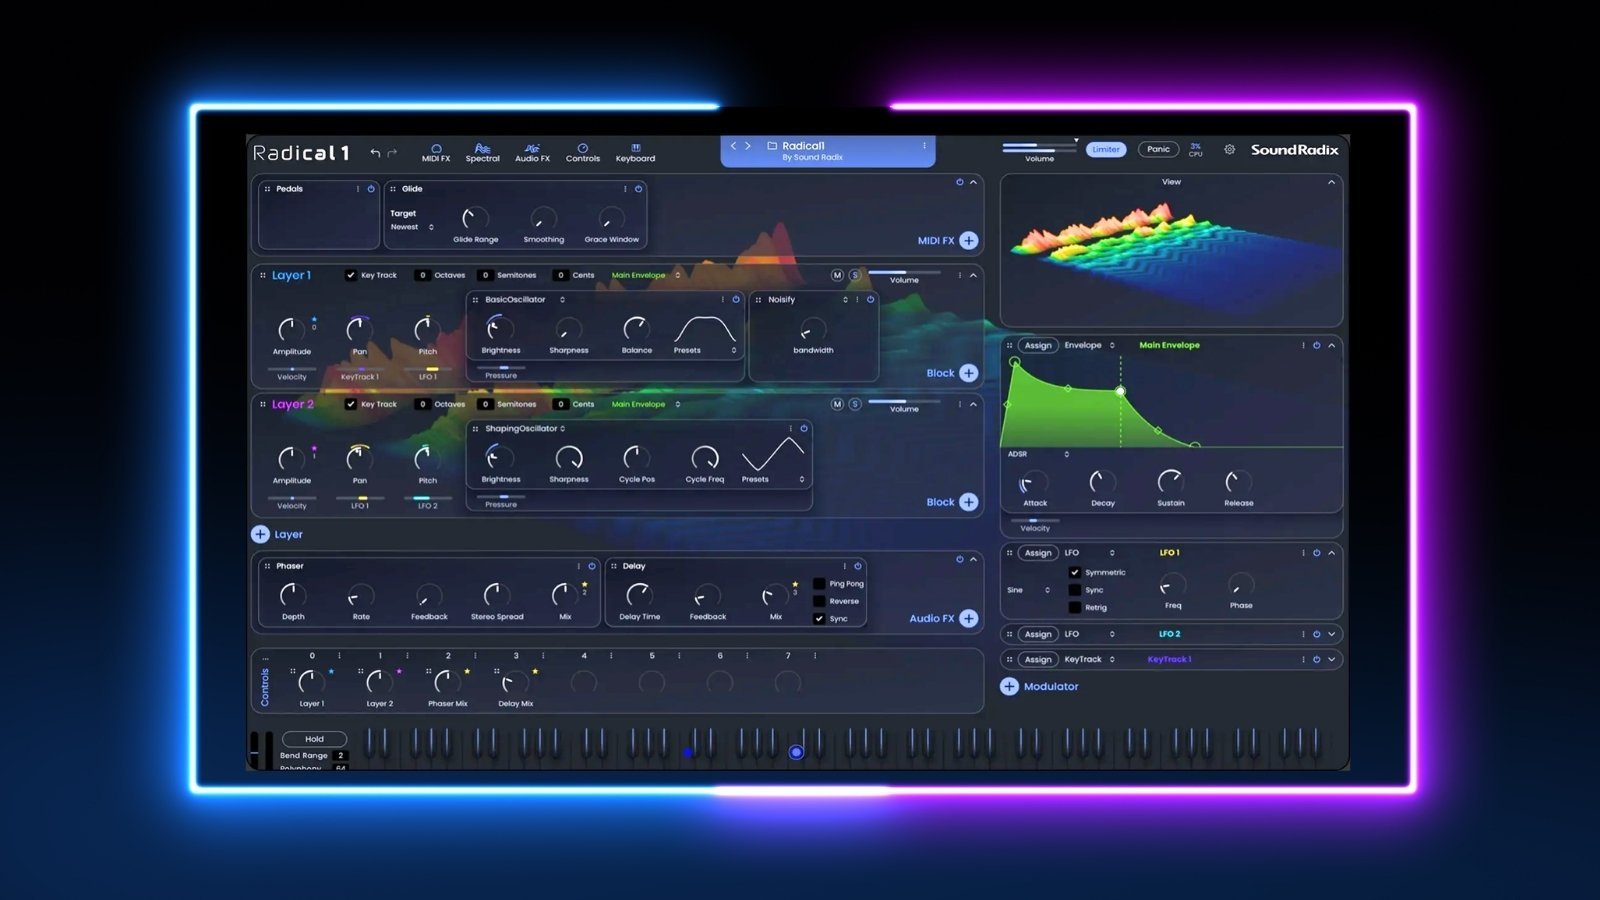Open the Spectral tab
Viewport: 1600px width, 900px height.
482,153
